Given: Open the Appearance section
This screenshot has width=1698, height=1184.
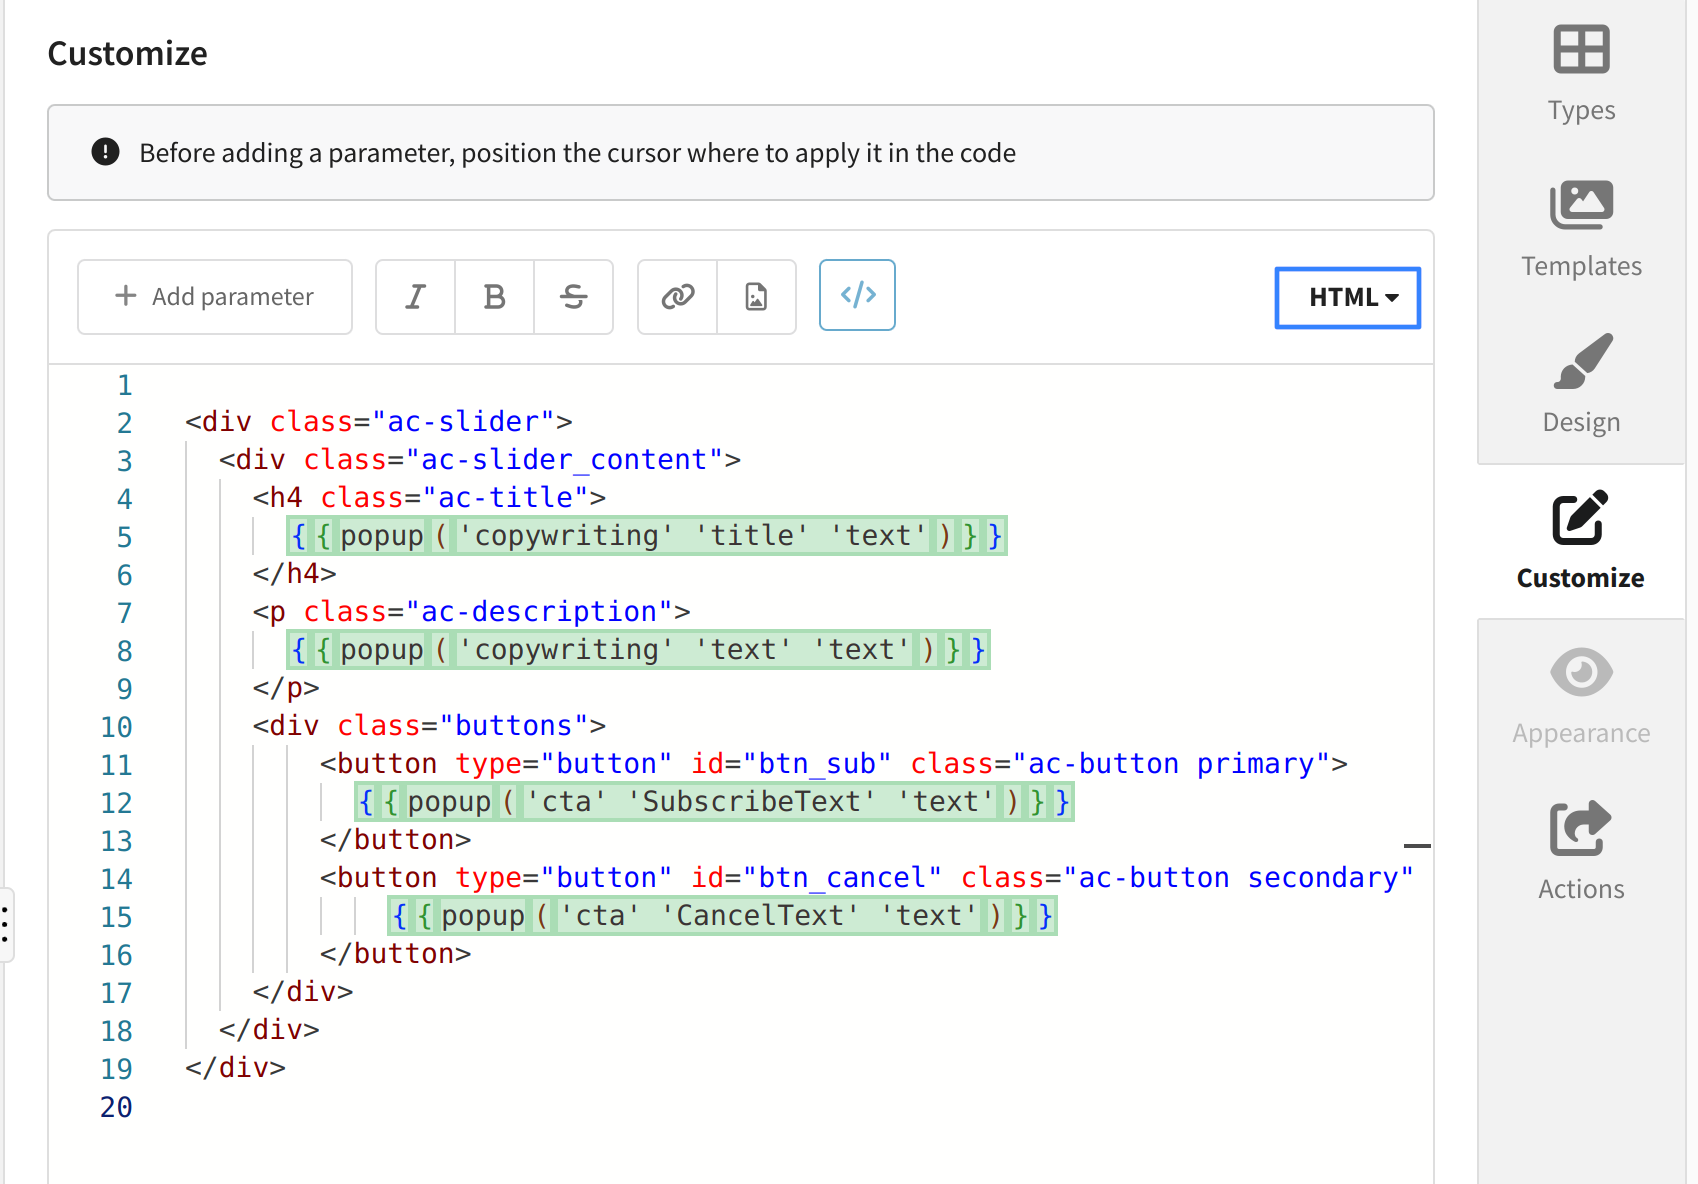Looking at the screenshot, I should click(x=1581, y=698).
